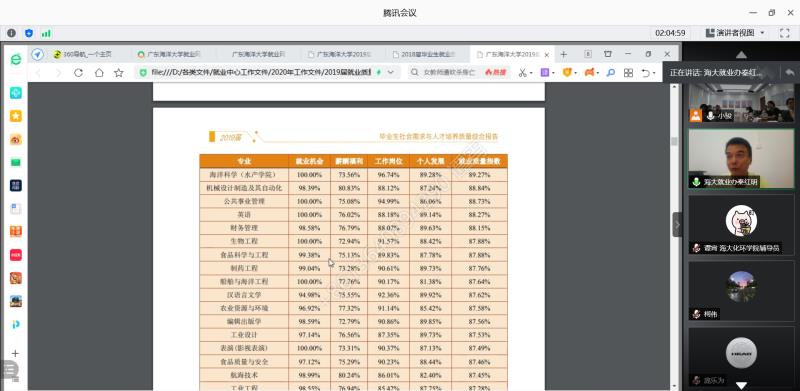Switch to the 2018届毕业生就业 browser tab
This screenshot has height=391, width=800.
point(427,54)
